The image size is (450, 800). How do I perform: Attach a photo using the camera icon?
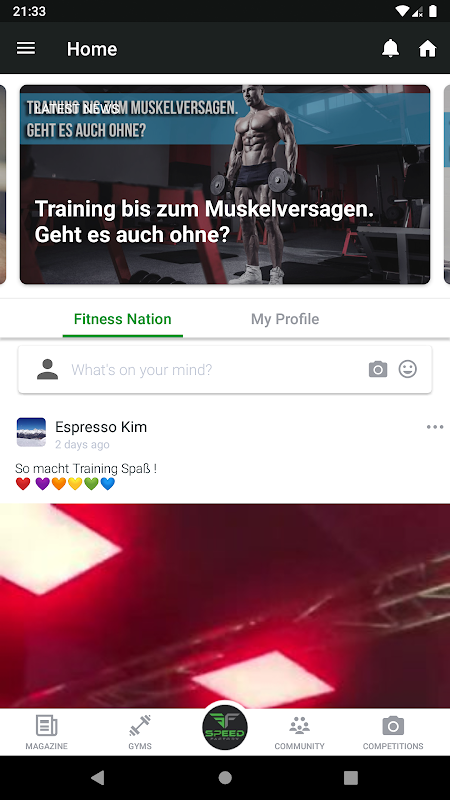click(x=378, y=369)
